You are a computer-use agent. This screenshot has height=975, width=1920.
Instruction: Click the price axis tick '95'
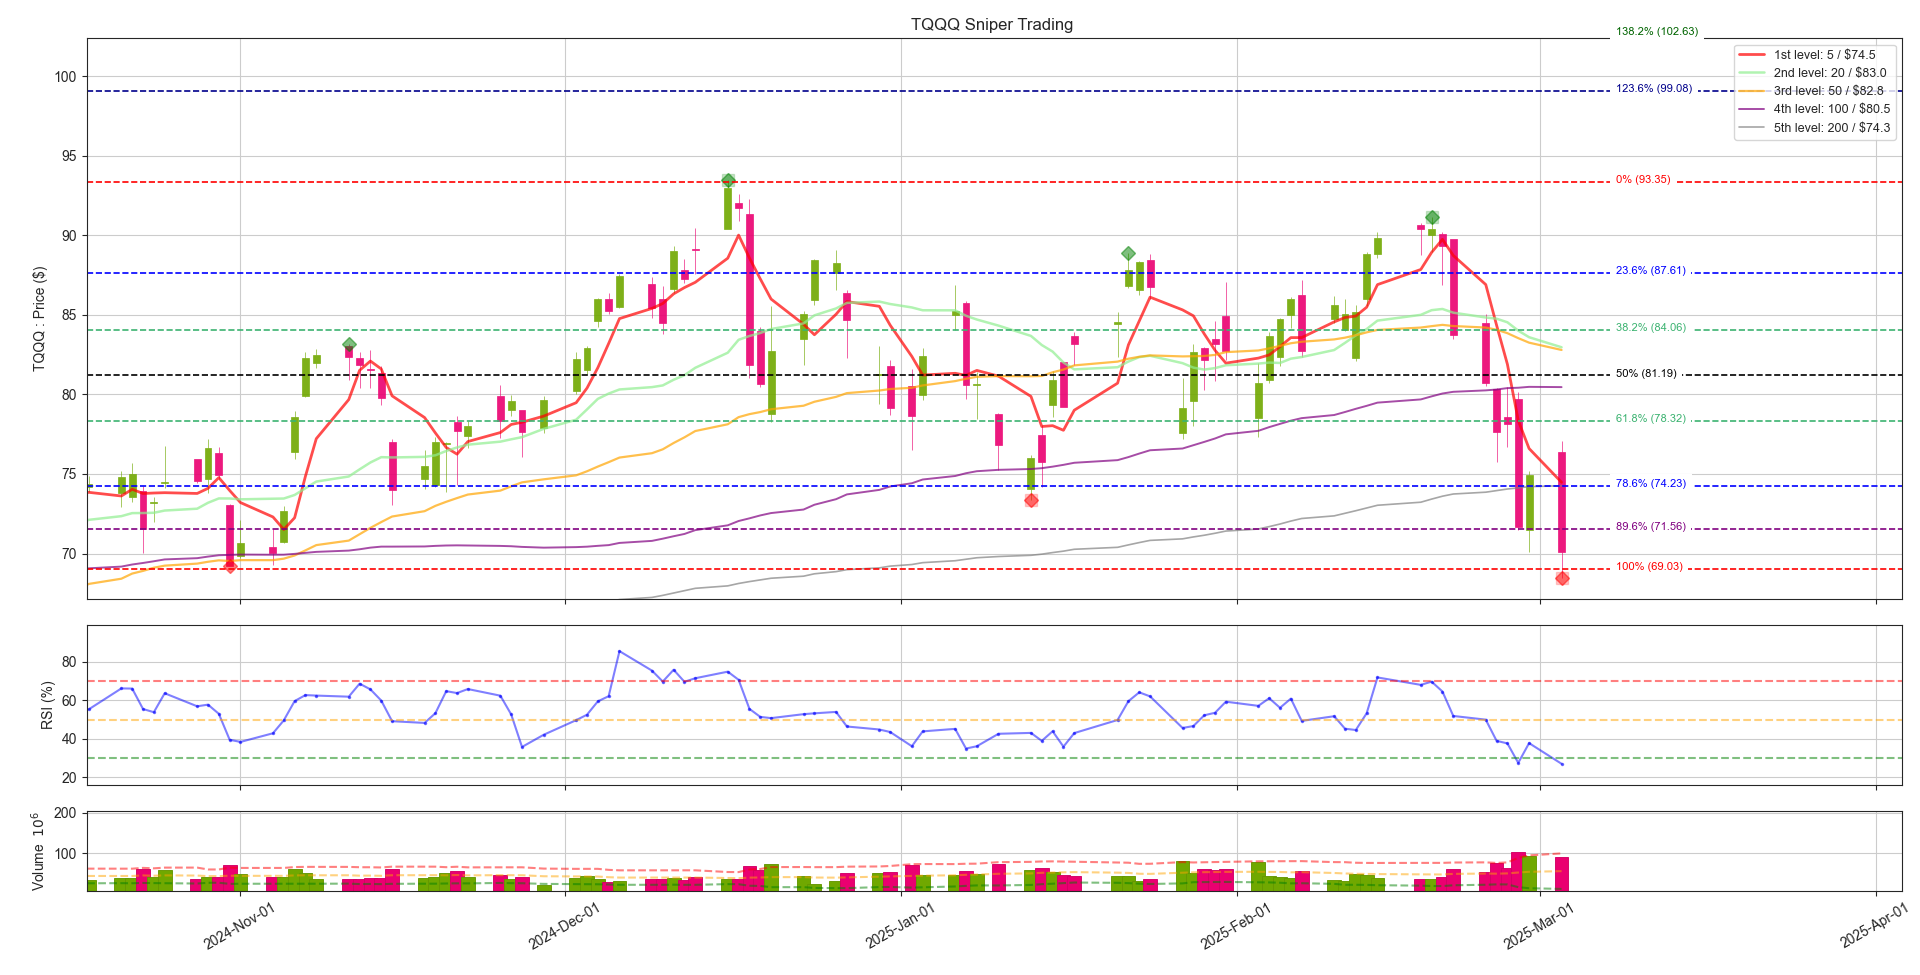(70, 157)
